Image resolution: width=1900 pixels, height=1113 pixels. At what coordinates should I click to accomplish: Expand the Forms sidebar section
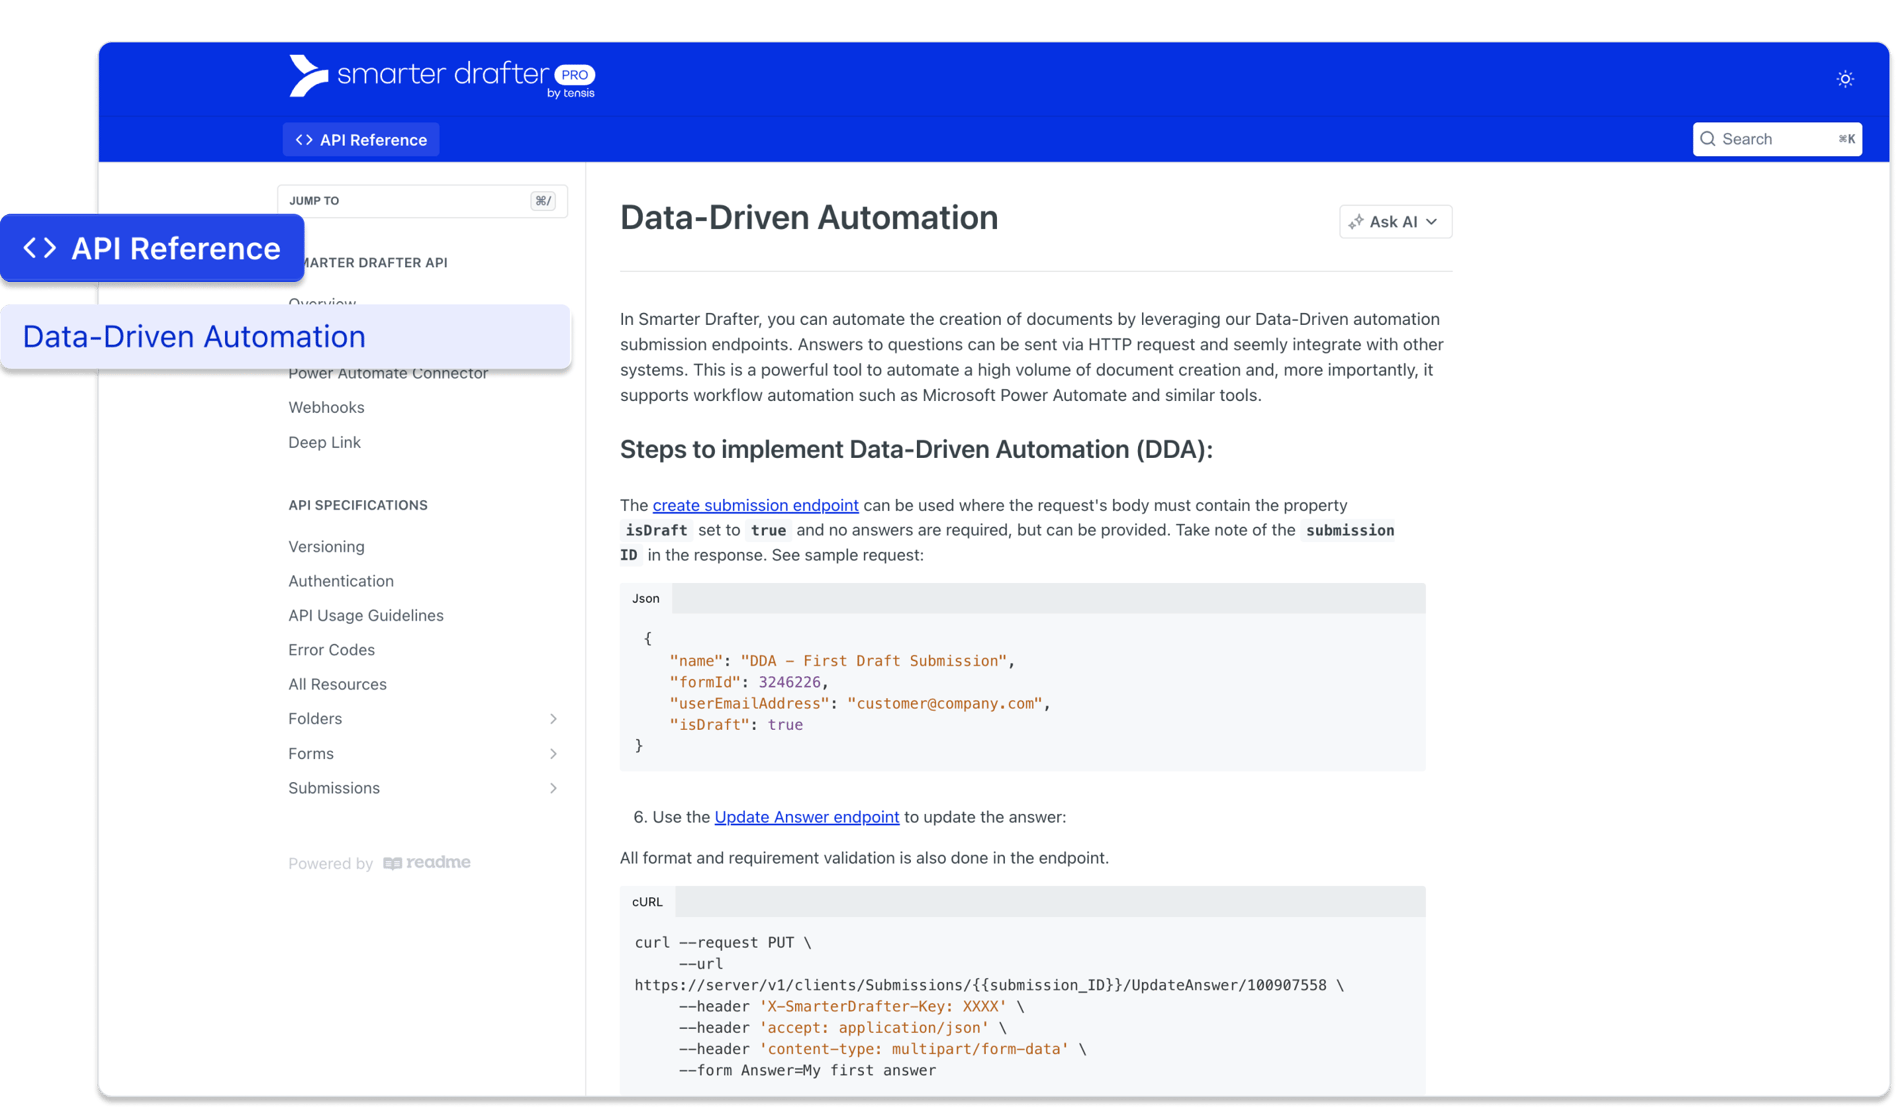553,753
